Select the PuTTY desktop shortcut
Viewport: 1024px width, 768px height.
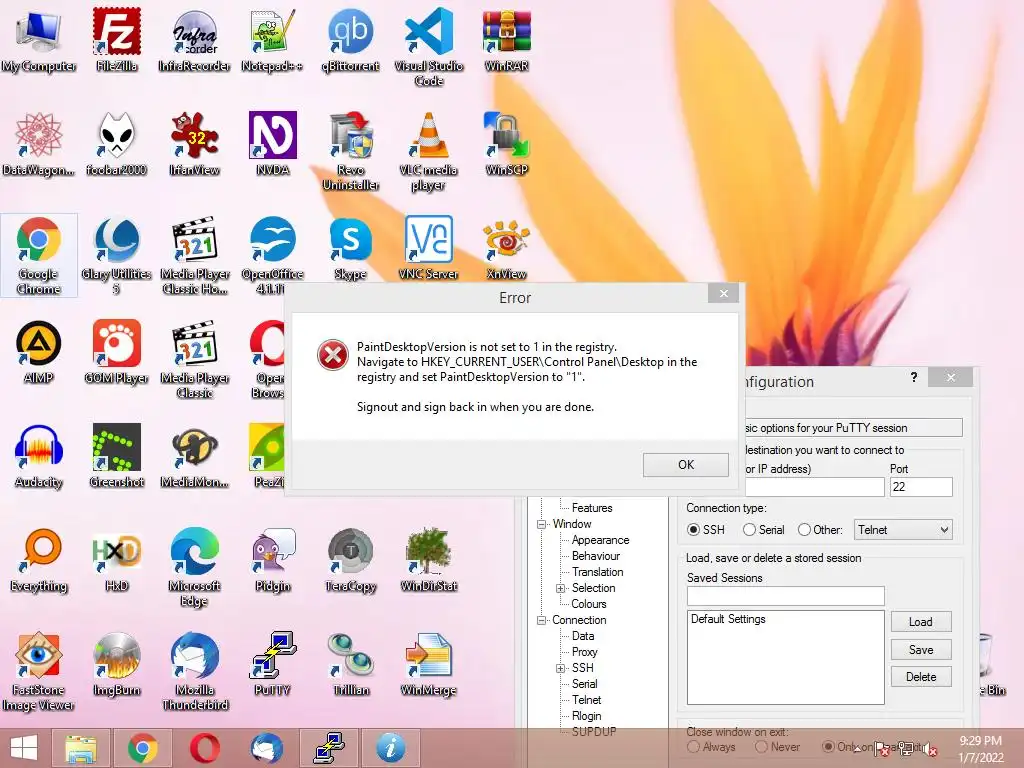coord(272,664)
